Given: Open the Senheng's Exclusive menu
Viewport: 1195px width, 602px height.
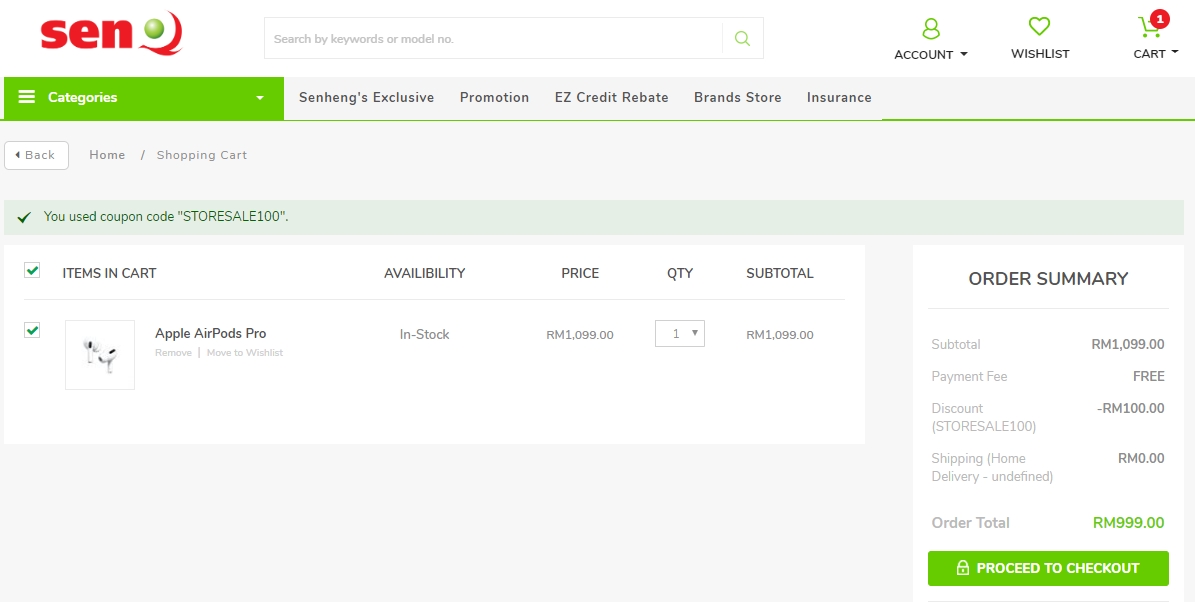Looking at the screenshot, I should coord(366,98).
